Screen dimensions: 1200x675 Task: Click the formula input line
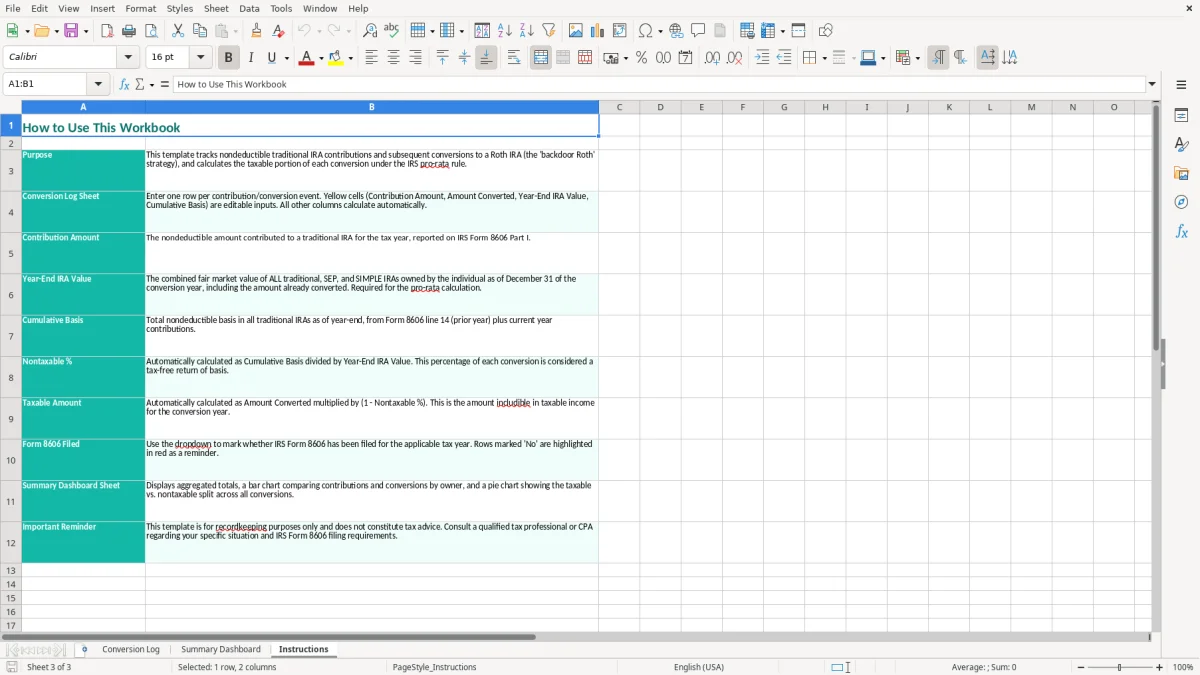tap(659, 84)
